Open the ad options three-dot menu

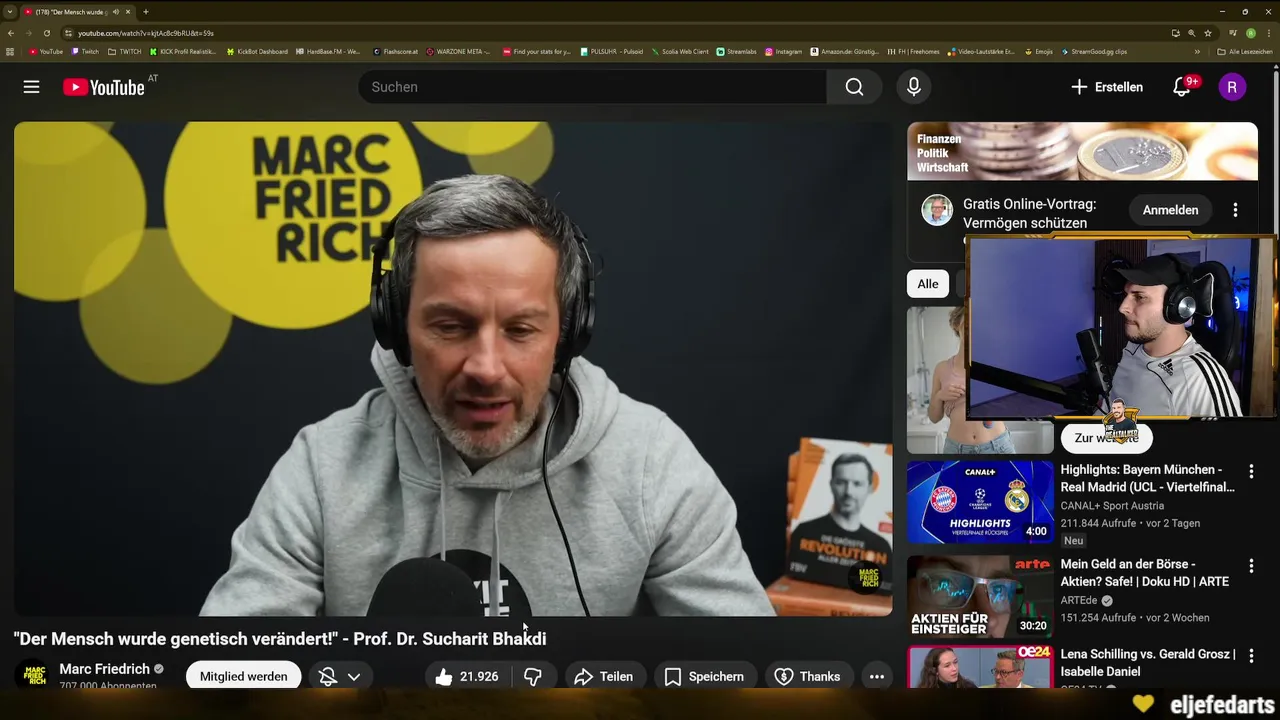coord(1235,210)
